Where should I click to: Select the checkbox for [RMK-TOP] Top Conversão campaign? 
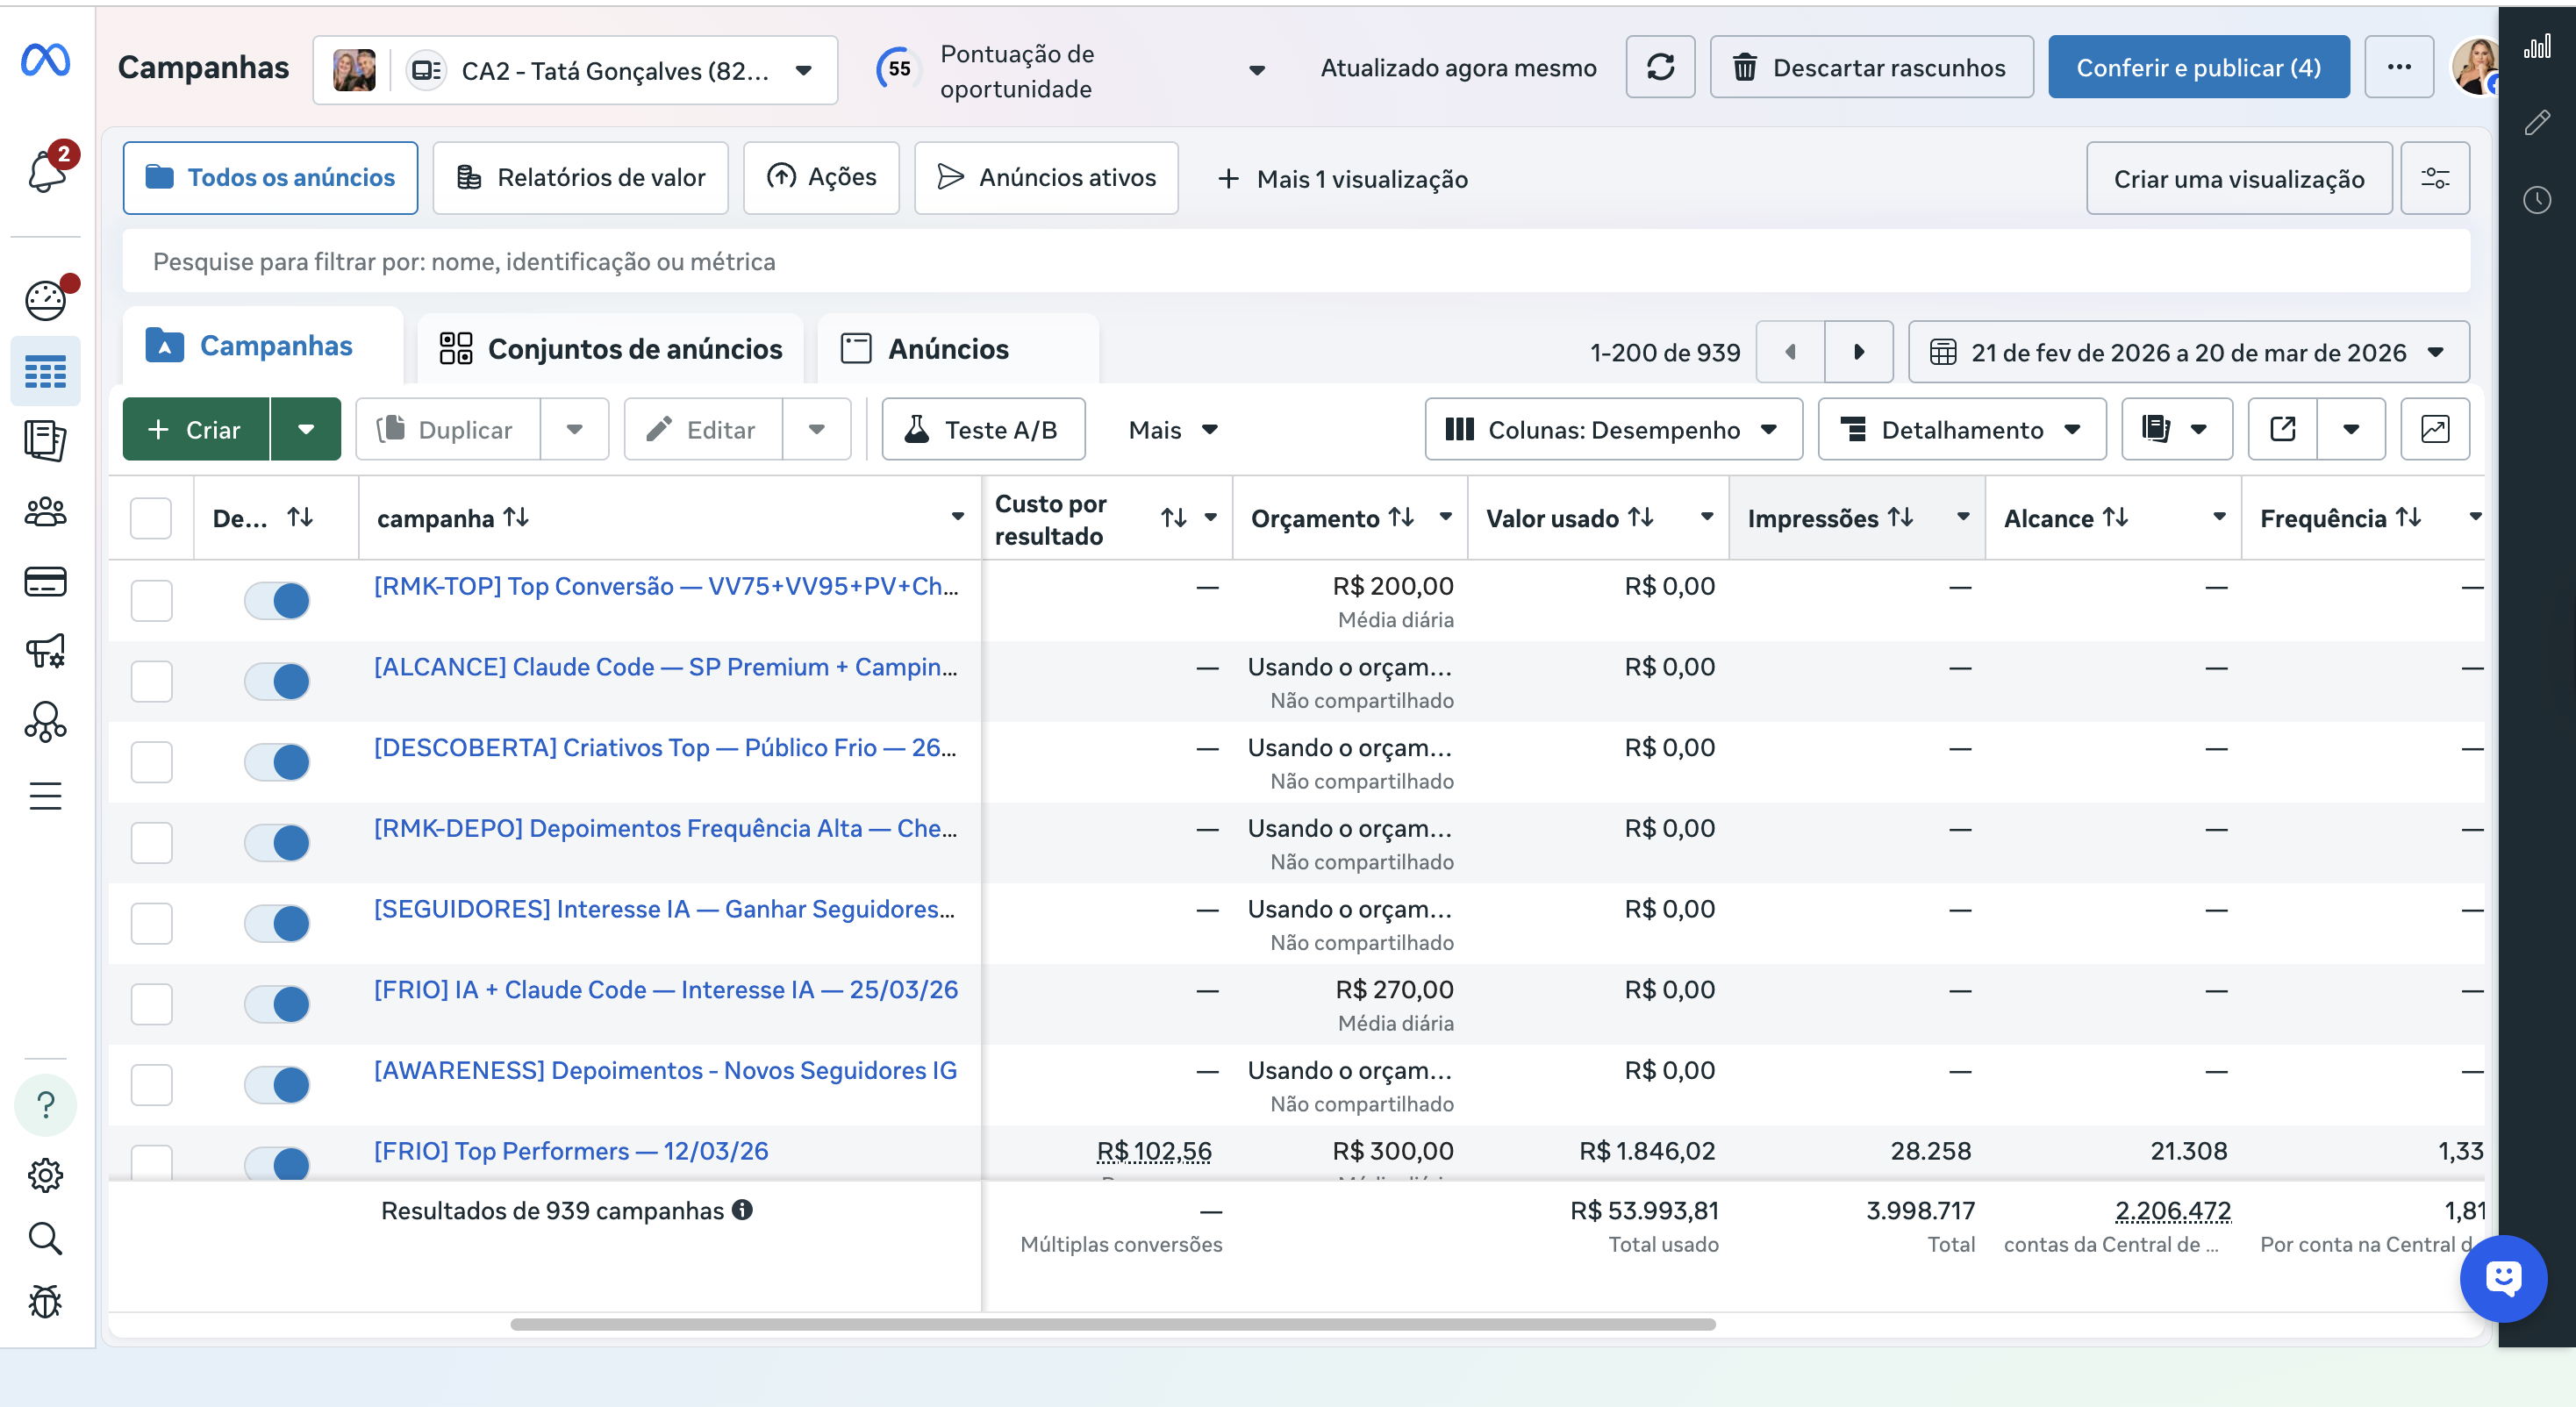point(151,600)
